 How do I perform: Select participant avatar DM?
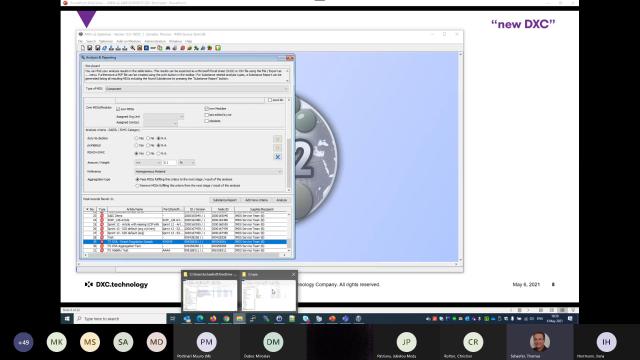click(273, 342)
